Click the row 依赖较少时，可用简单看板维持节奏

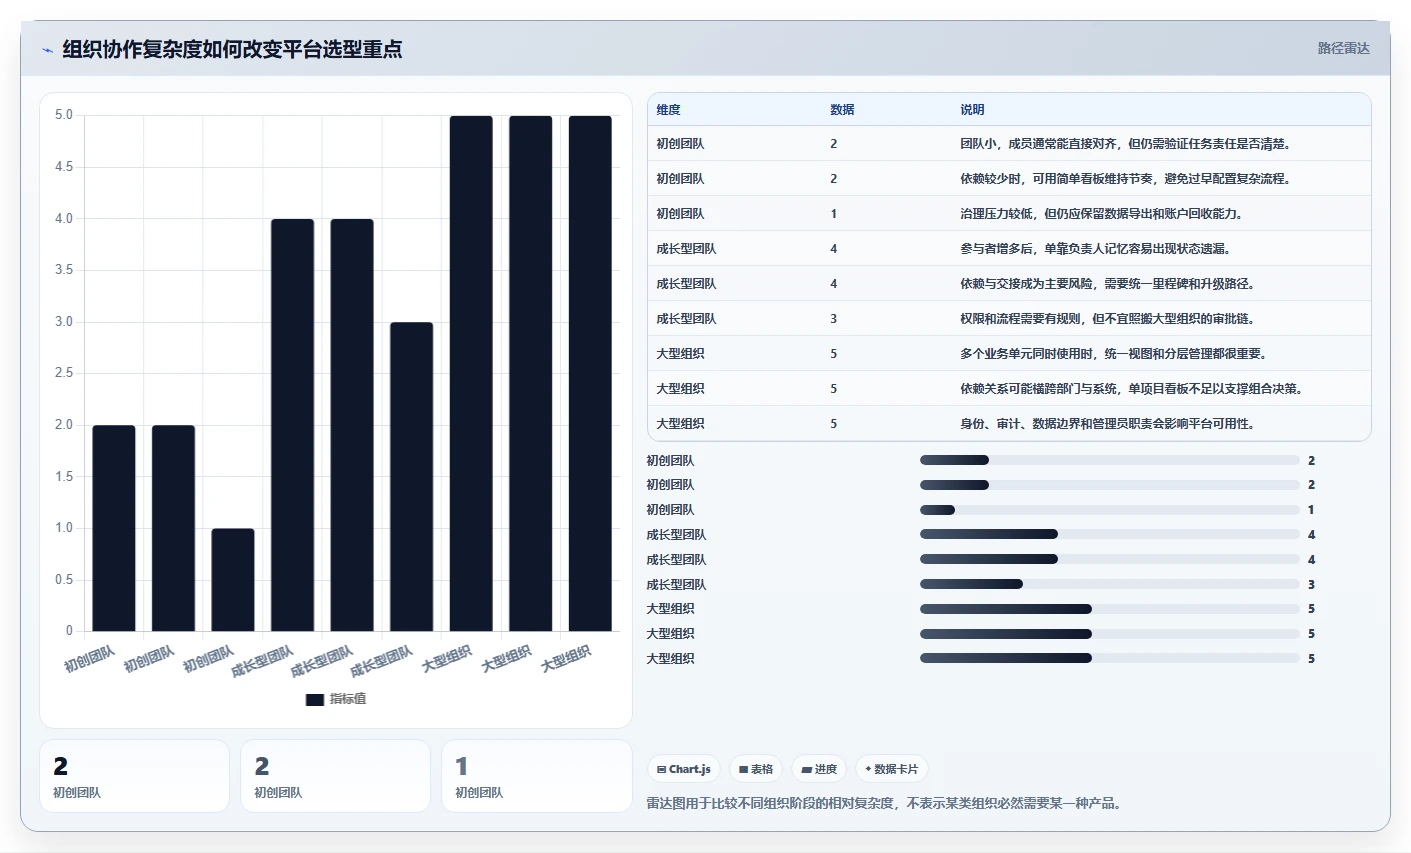click(x=1009, y=179)
